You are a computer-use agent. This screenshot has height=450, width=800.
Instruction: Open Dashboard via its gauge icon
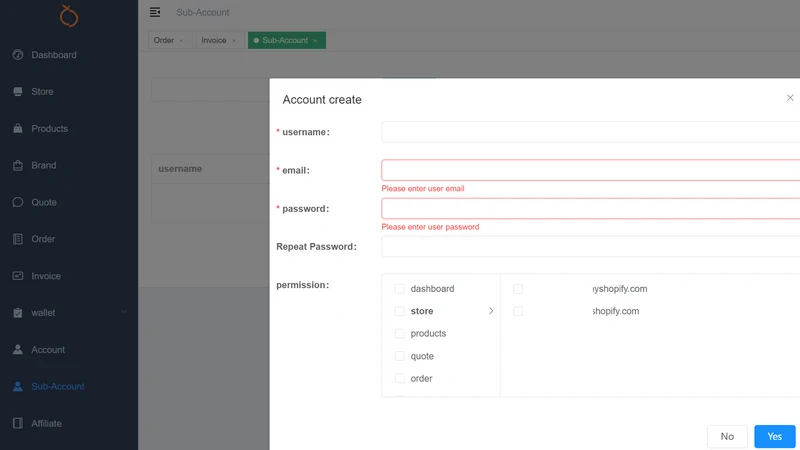[x=18, y=55]
